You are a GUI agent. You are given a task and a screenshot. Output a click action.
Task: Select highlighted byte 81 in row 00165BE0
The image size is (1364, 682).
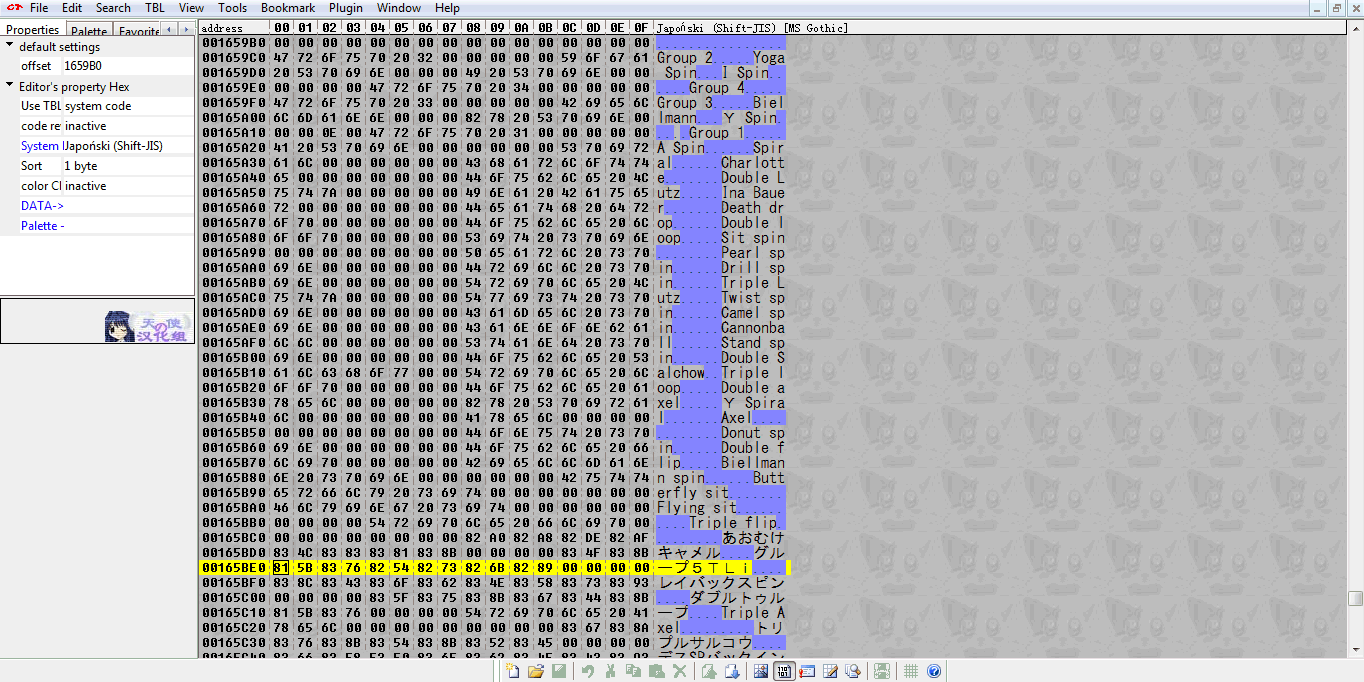pos(281,568)
